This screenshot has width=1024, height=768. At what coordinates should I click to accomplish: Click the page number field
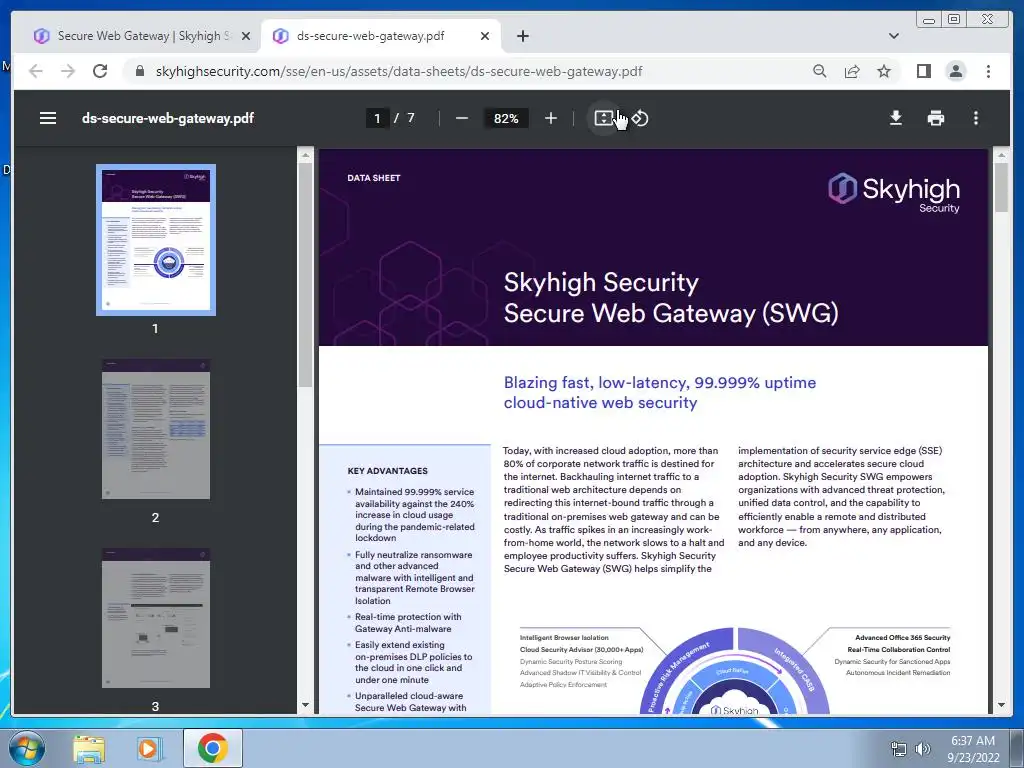(x=377, y=118)
